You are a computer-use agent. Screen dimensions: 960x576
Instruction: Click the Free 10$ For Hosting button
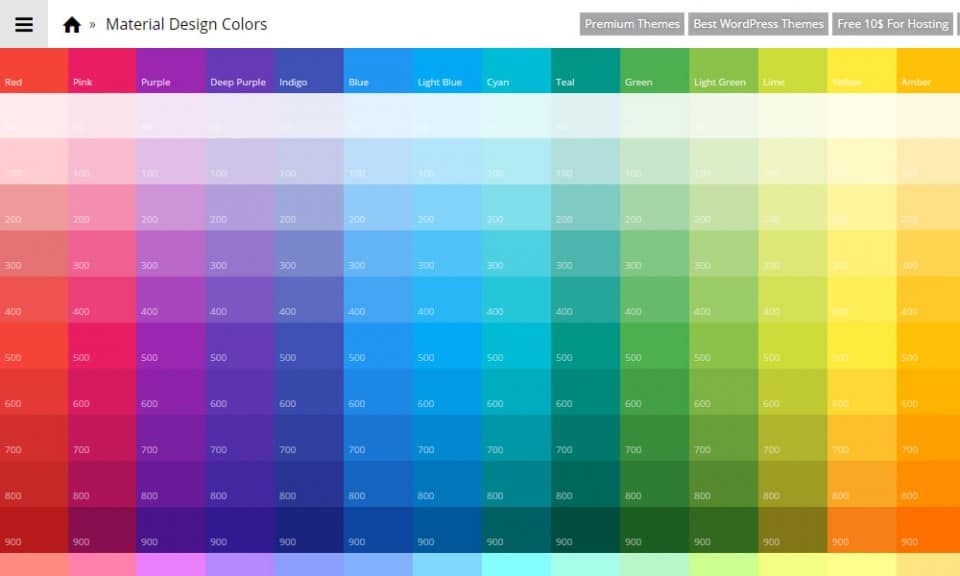click(893, 23)
